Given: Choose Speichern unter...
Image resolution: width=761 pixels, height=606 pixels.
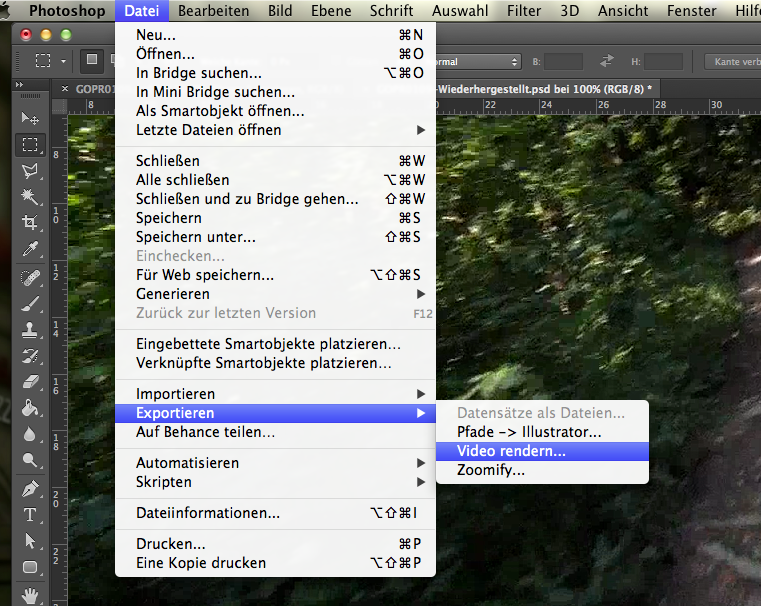Looking at the screenshot, I should [x=275, y=237].
